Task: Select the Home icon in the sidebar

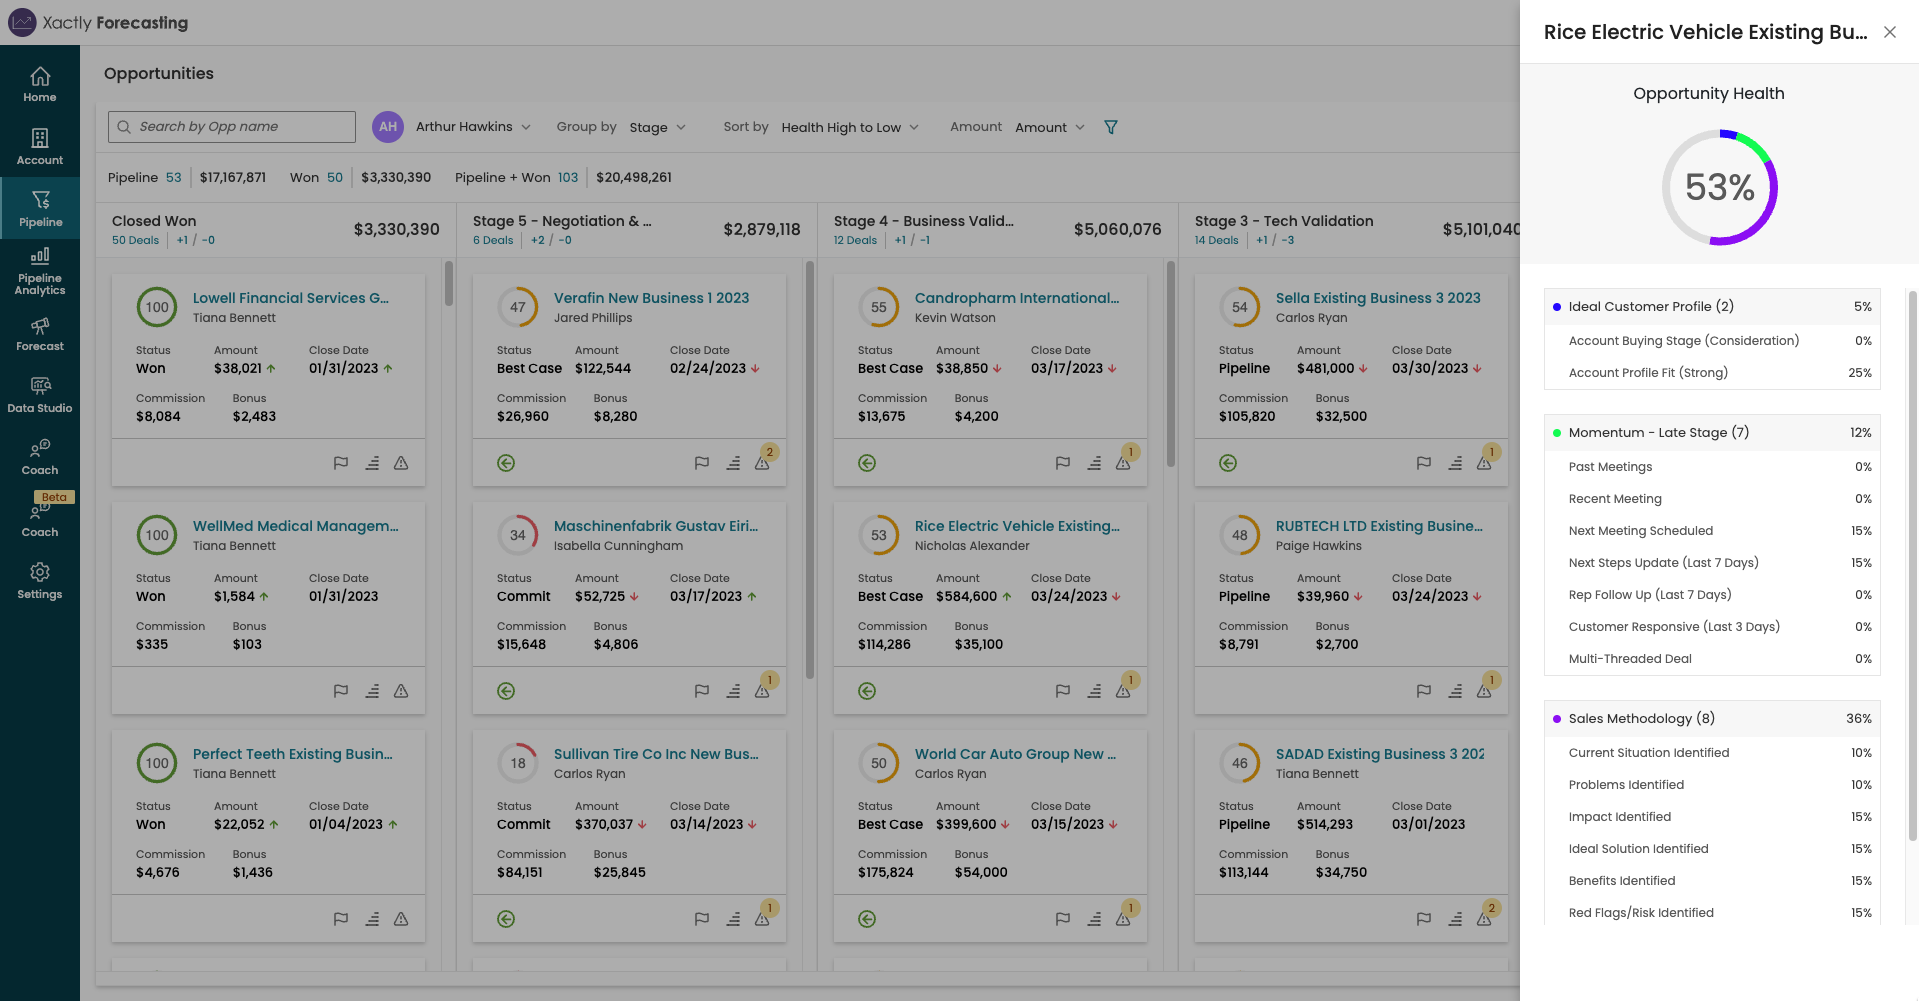Action: (40, 85)
